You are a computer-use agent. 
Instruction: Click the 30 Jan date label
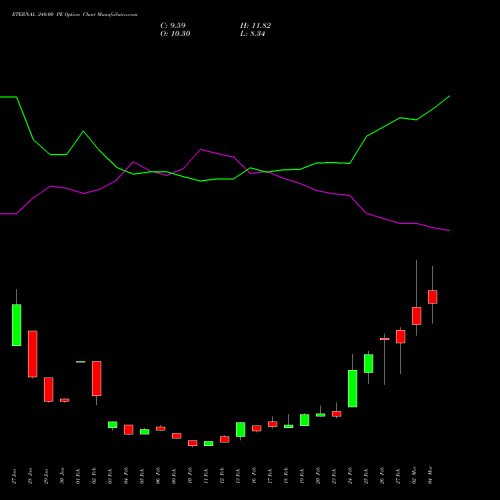coord(63,476)
